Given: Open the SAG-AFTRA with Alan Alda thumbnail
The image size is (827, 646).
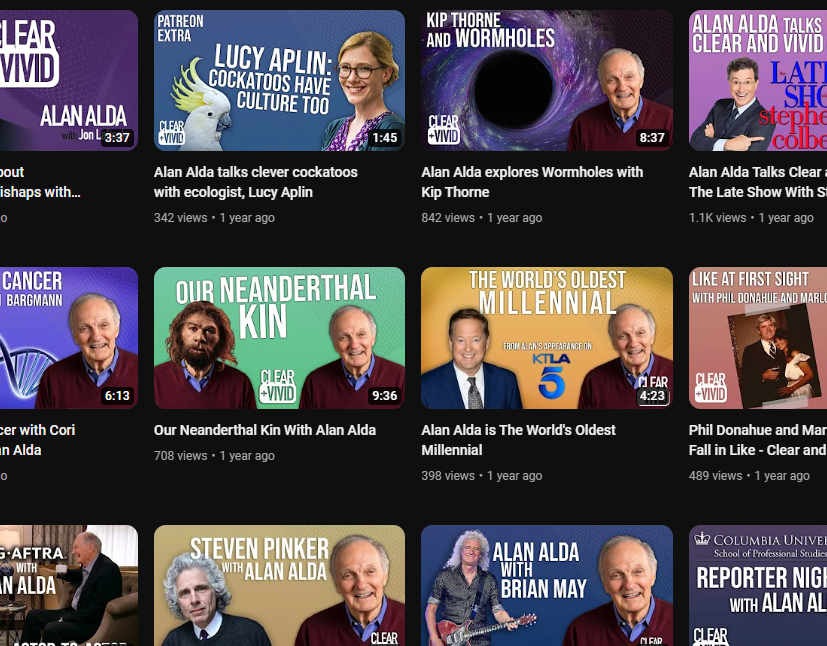Looking at the screenshot, I should [x=69, y=585].
